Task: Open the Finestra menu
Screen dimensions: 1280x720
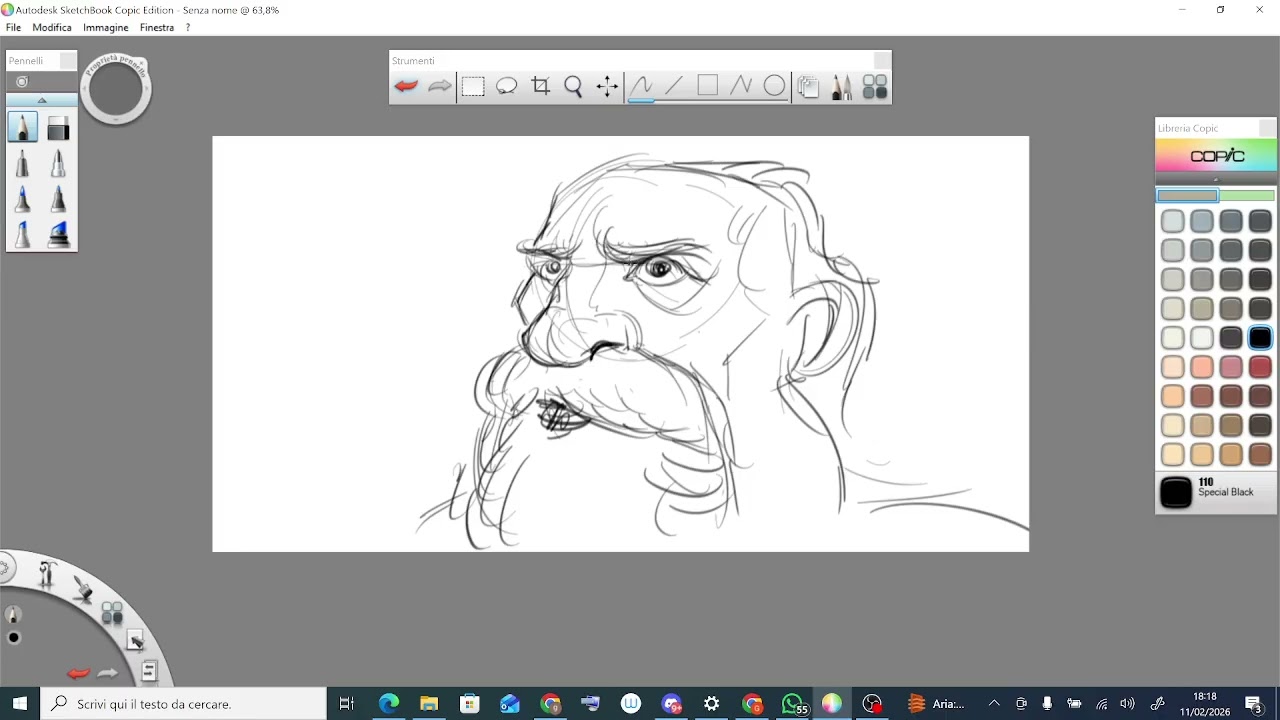Action: (x=157, y=28)
